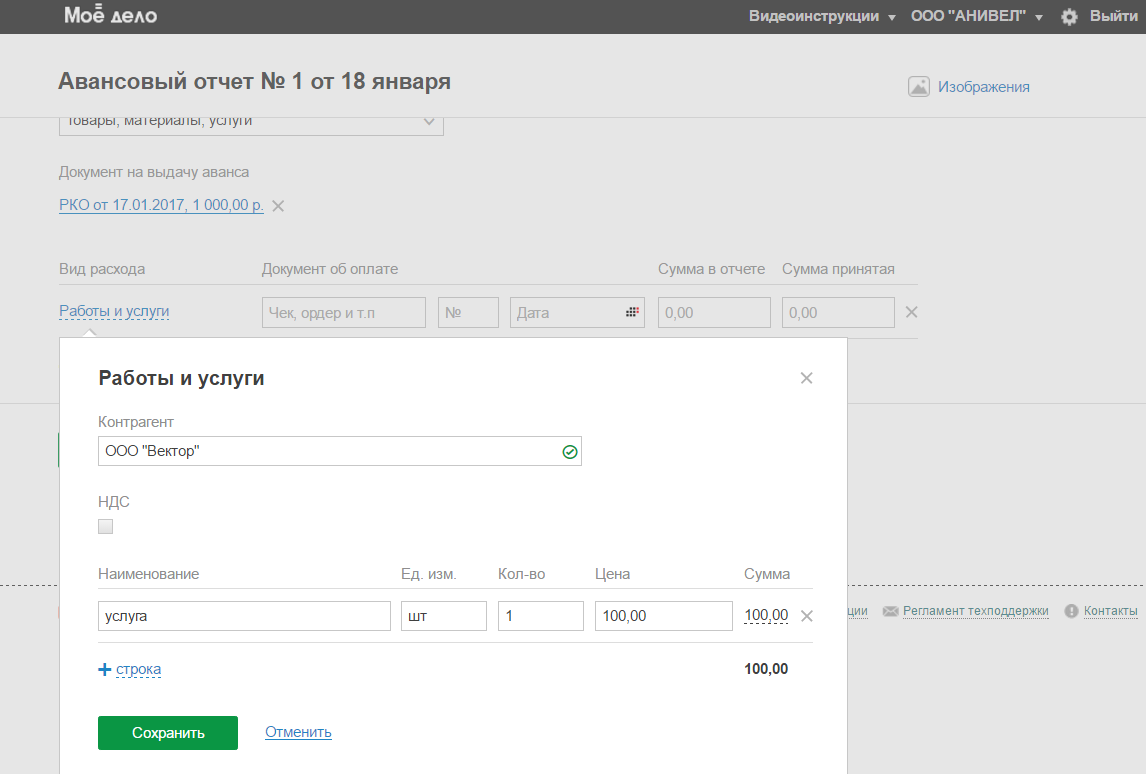Enable the НДС checkbox

click(x=106, y=527)
